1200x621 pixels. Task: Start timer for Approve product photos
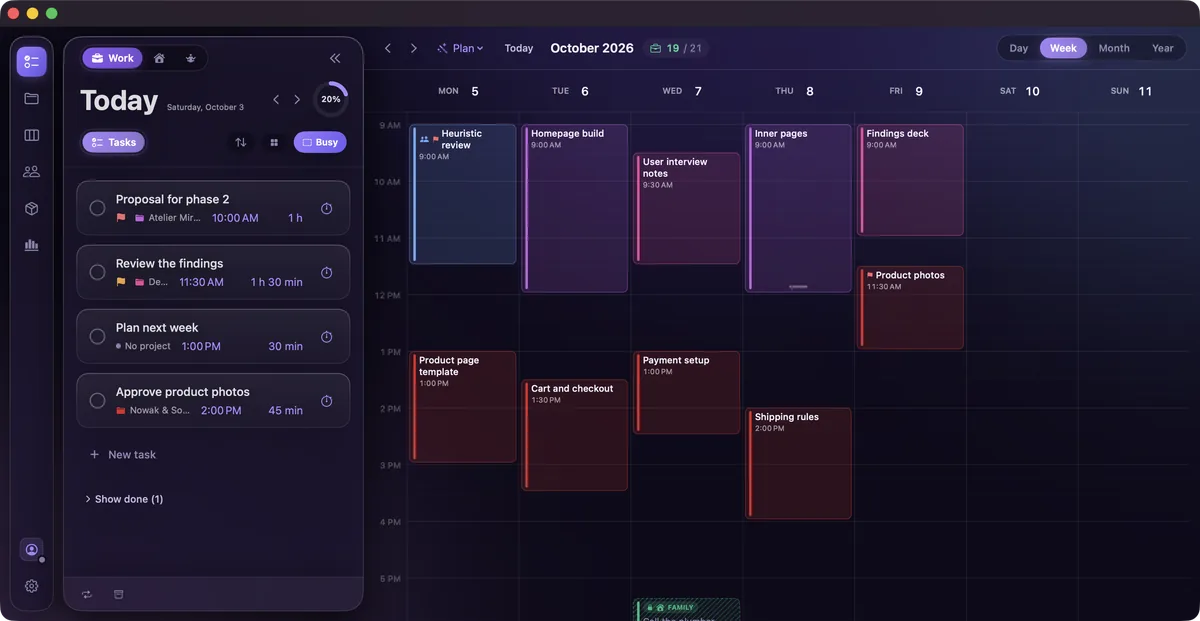[x=326, y=401]
